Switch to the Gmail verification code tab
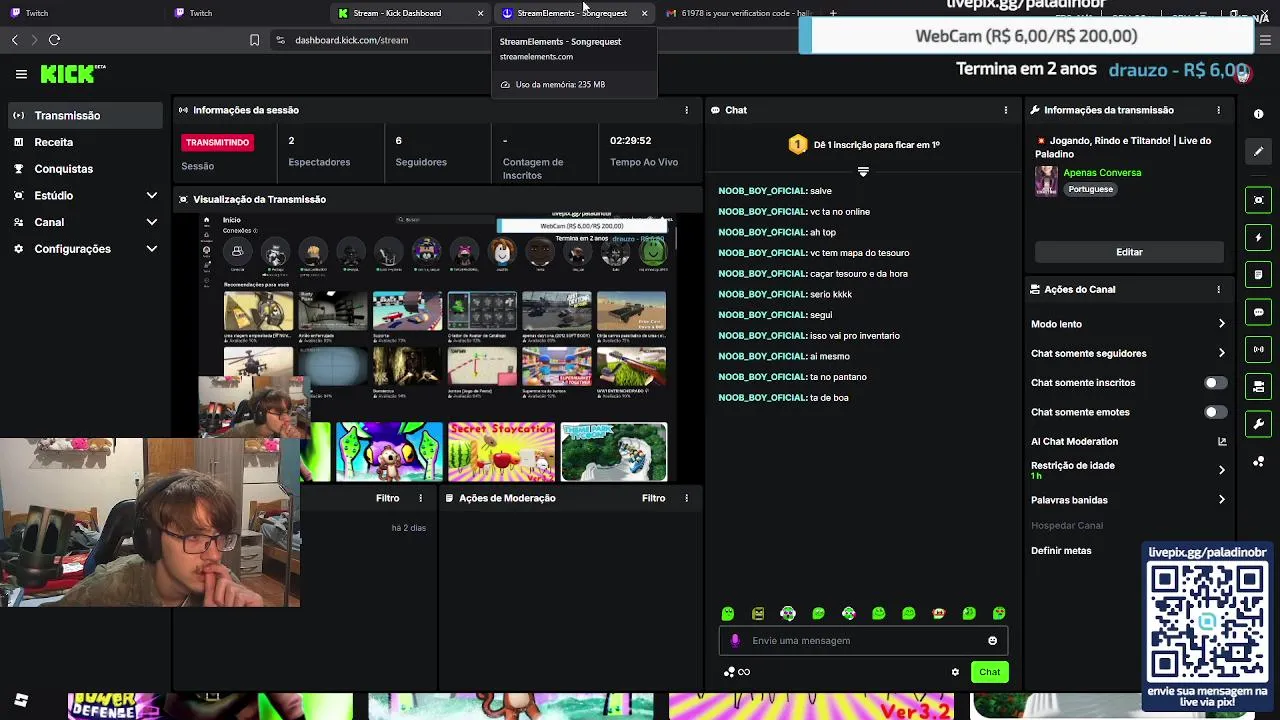The image size is (1280, 720). tap(738, 13)
